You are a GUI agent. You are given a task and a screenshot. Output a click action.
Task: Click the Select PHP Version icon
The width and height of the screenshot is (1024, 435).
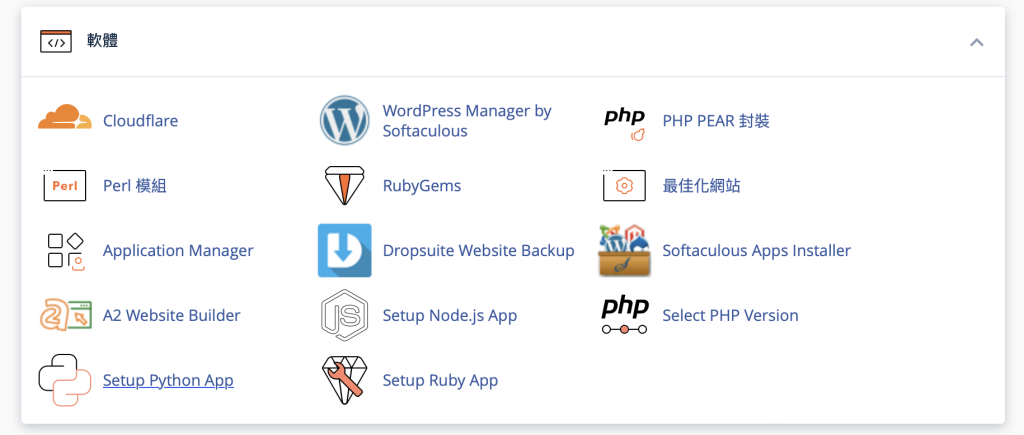pos(624,315)
